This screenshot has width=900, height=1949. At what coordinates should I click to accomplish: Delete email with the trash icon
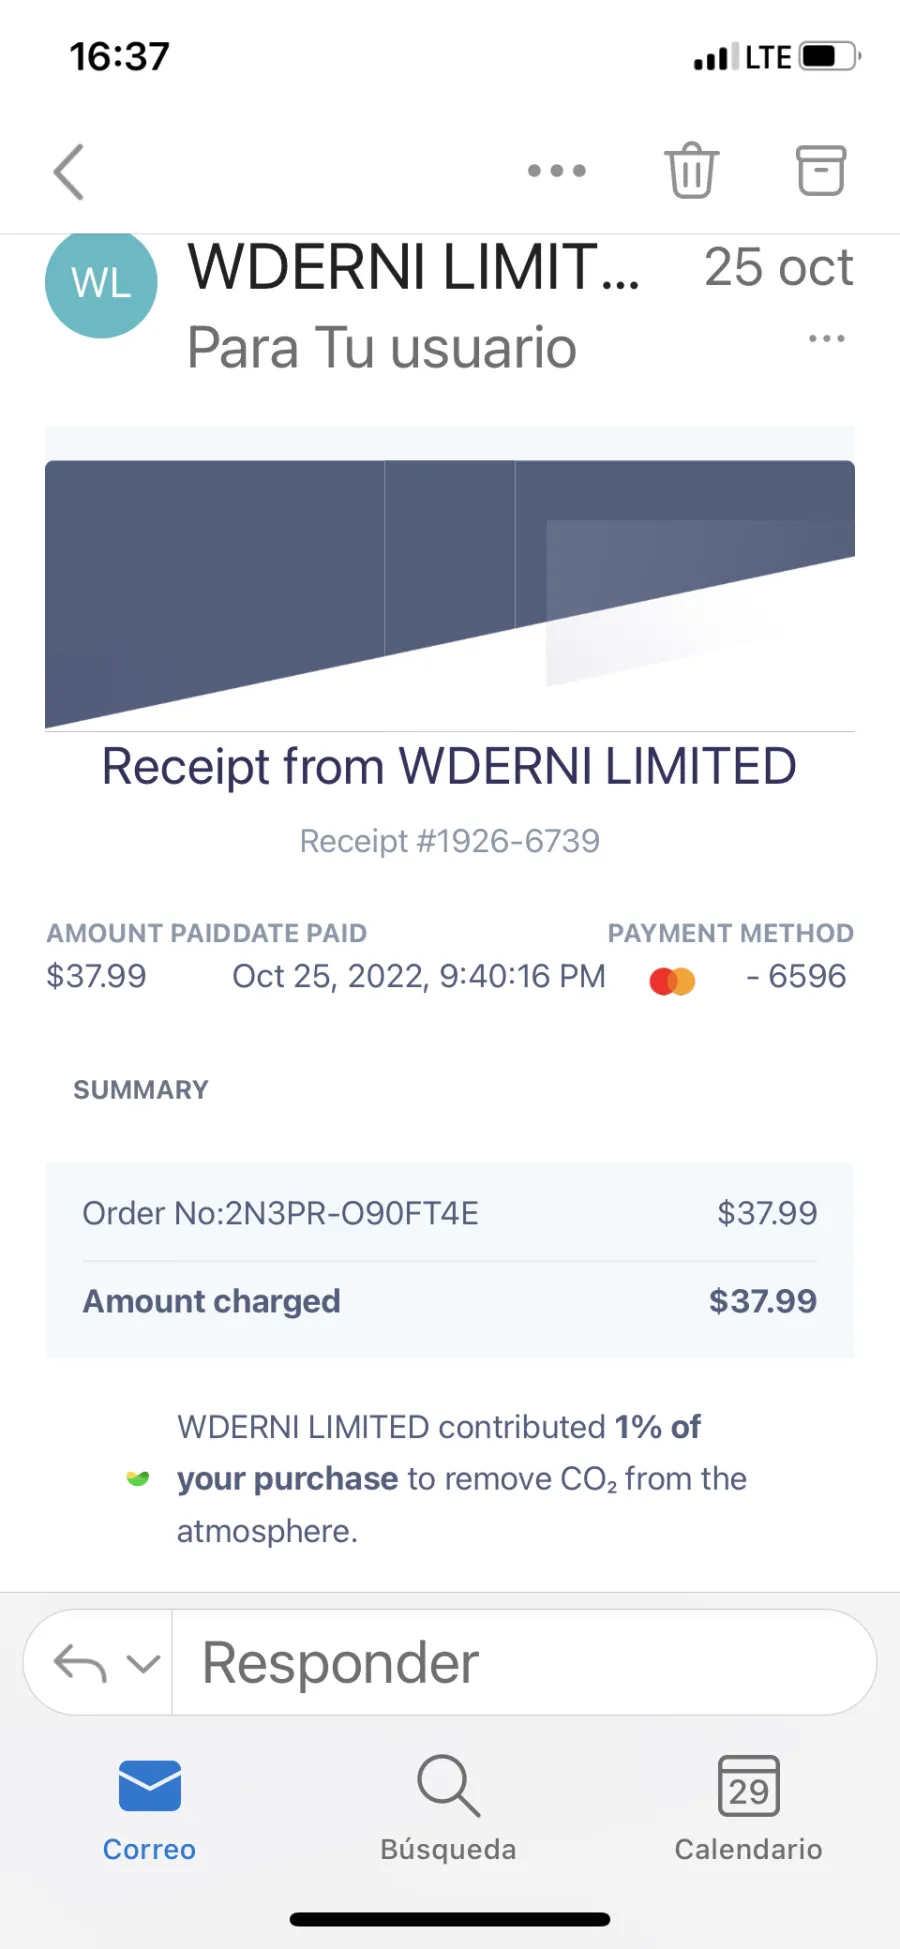(691, 171)
